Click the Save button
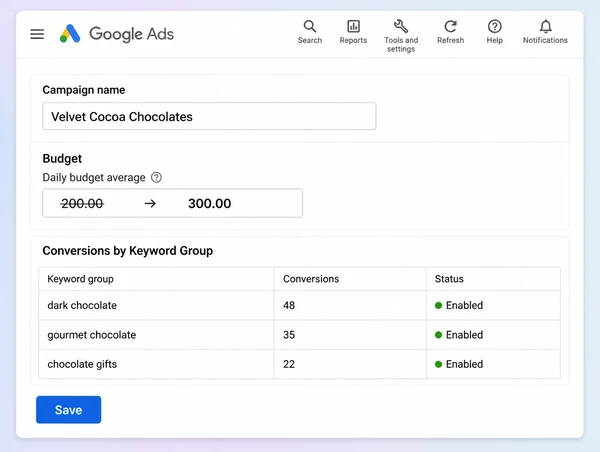 [x=68, y=410]
